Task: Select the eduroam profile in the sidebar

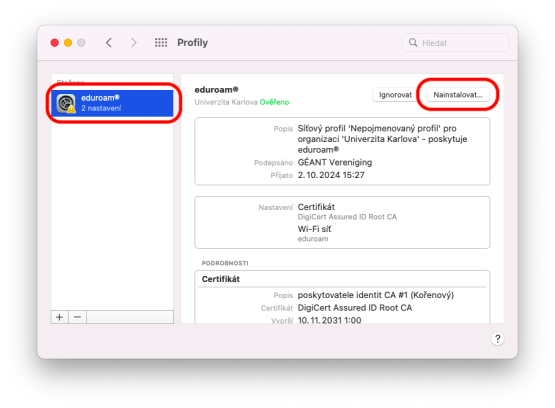Action: [112, 103]
